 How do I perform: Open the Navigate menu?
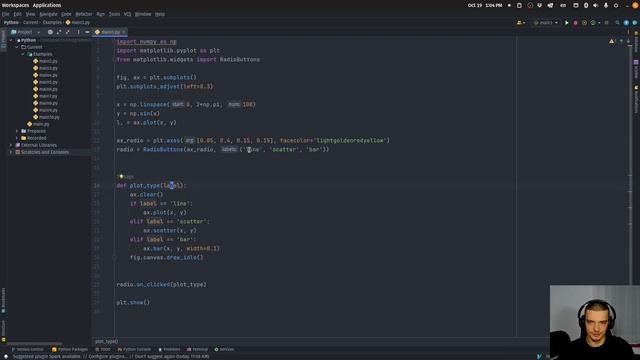[x=48, y=14]
